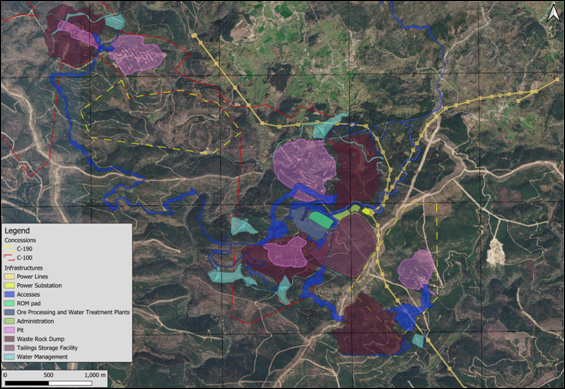
Task: Click the Concessions heading in the legend
Action: (x=20, y=240)
